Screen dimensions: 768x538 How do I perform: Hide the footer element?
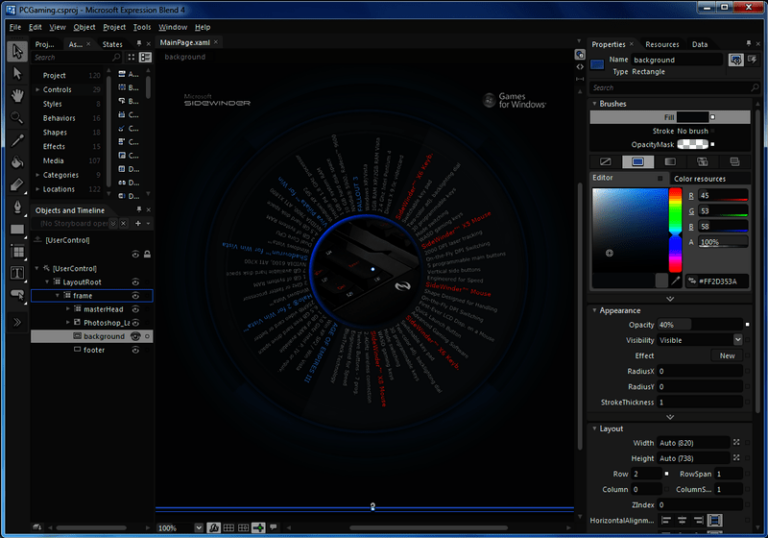click(136, 350)
